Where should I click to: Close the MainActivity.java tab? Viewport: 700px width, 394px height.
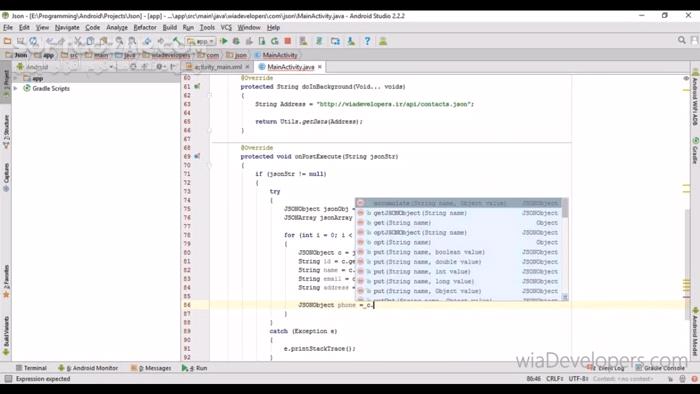[320, 67]
